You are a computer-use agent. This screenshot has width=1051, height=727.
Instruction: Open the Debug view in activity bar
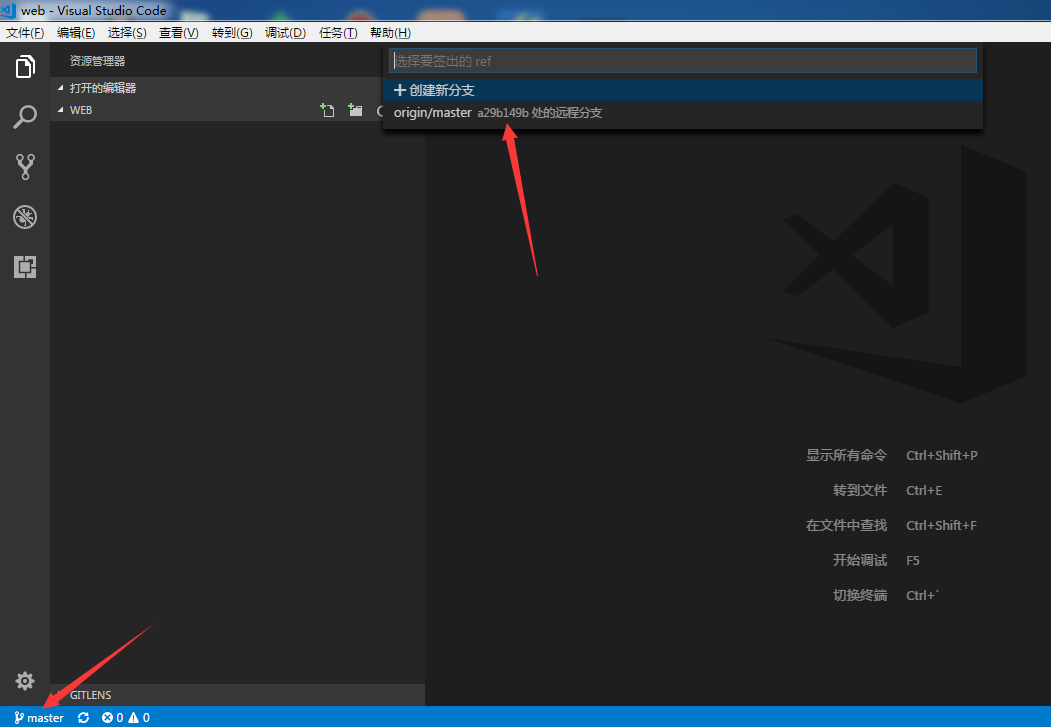pyautogui.click(x=25, y=216)
